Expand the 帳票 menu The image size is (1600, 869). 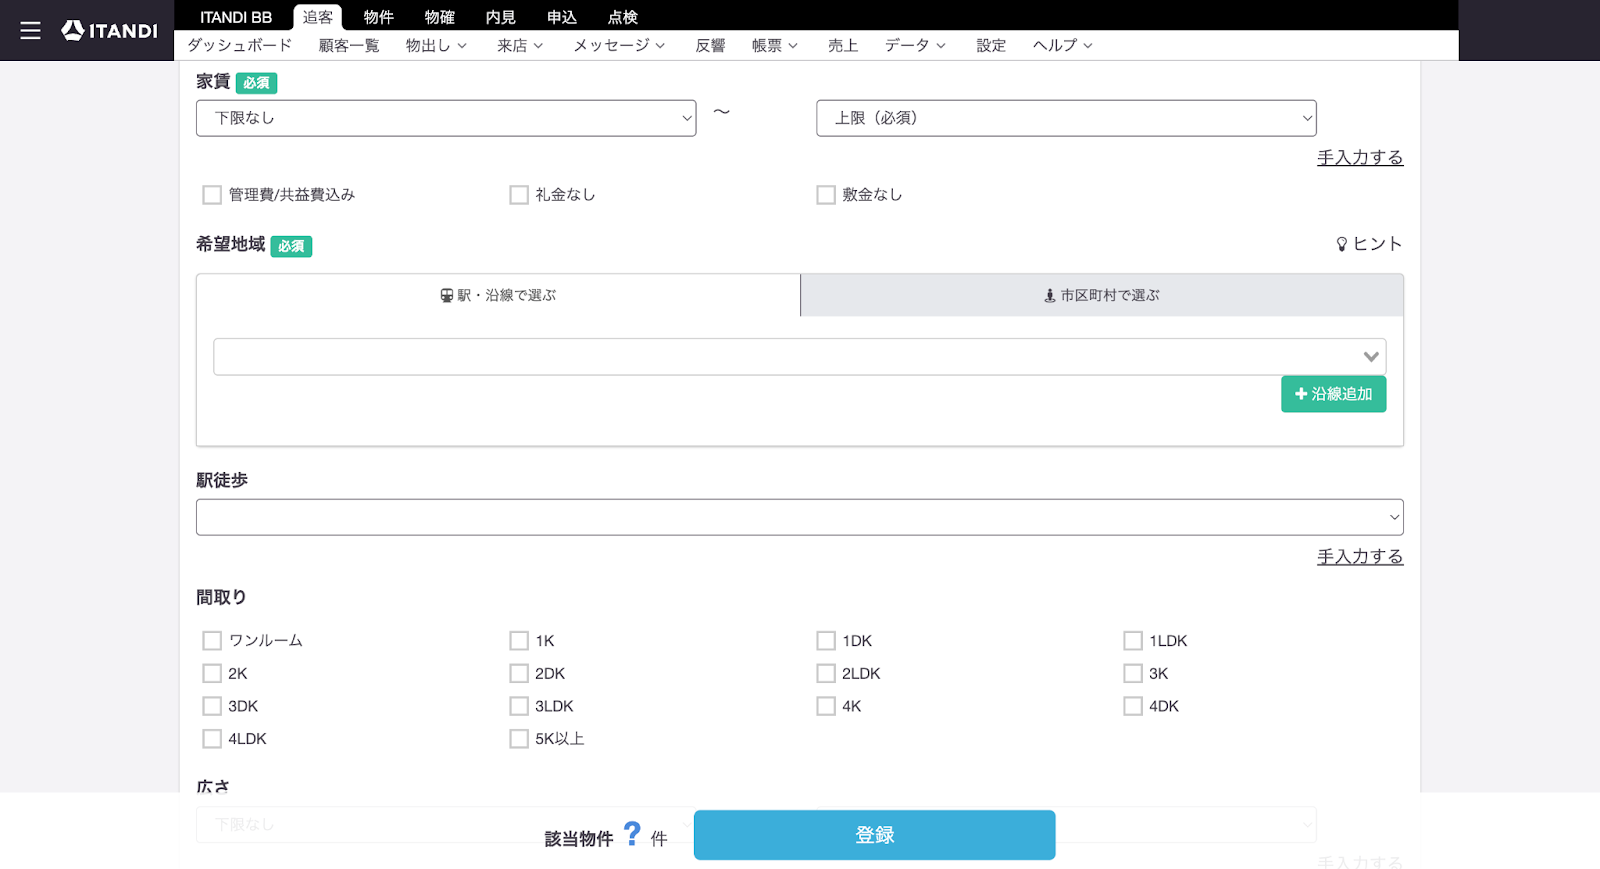coord(775,46)
